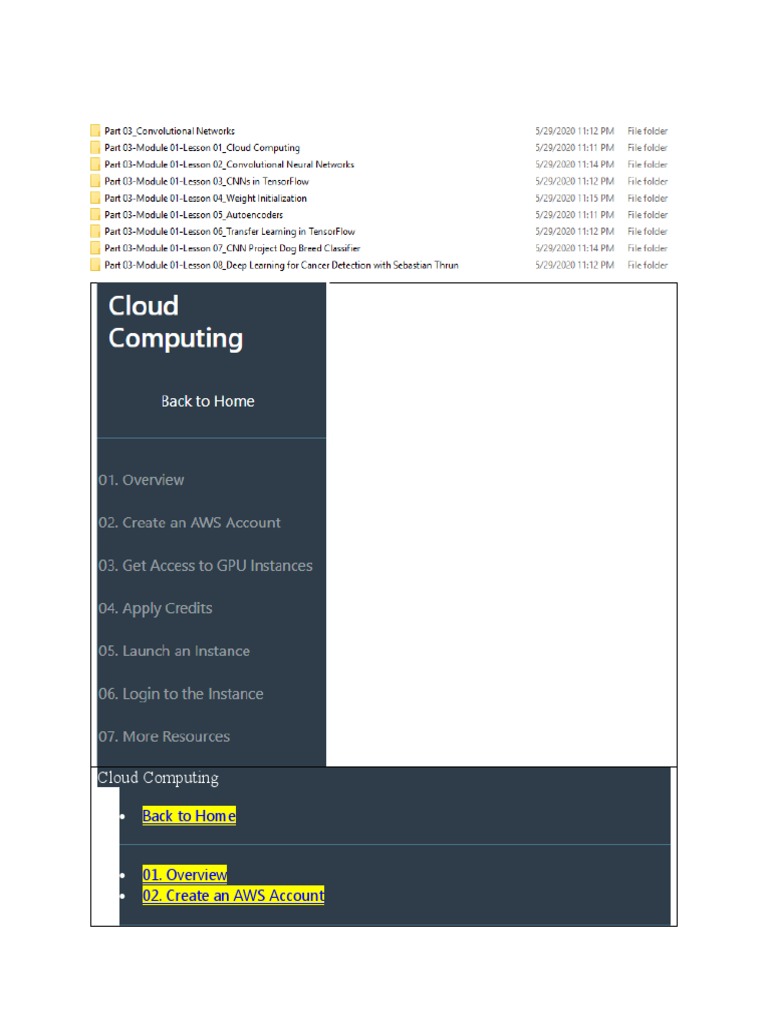This screenshot has height=1024, width=768.
Task: Click folder icon for Lesson 07_CNN Project
Action: click(95, 248)
